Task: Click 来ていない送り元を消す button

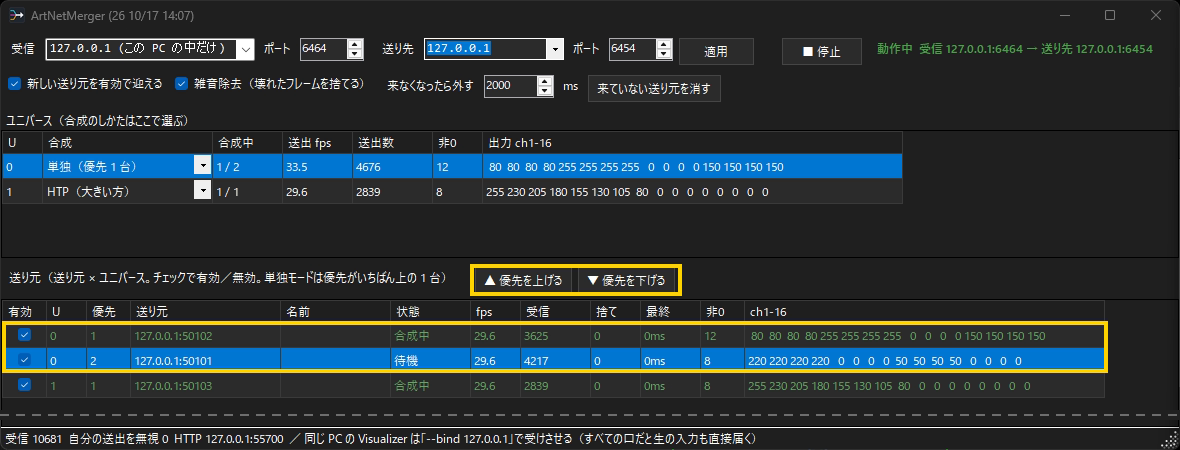Action: pyautogui.click(x=654, y=88)
